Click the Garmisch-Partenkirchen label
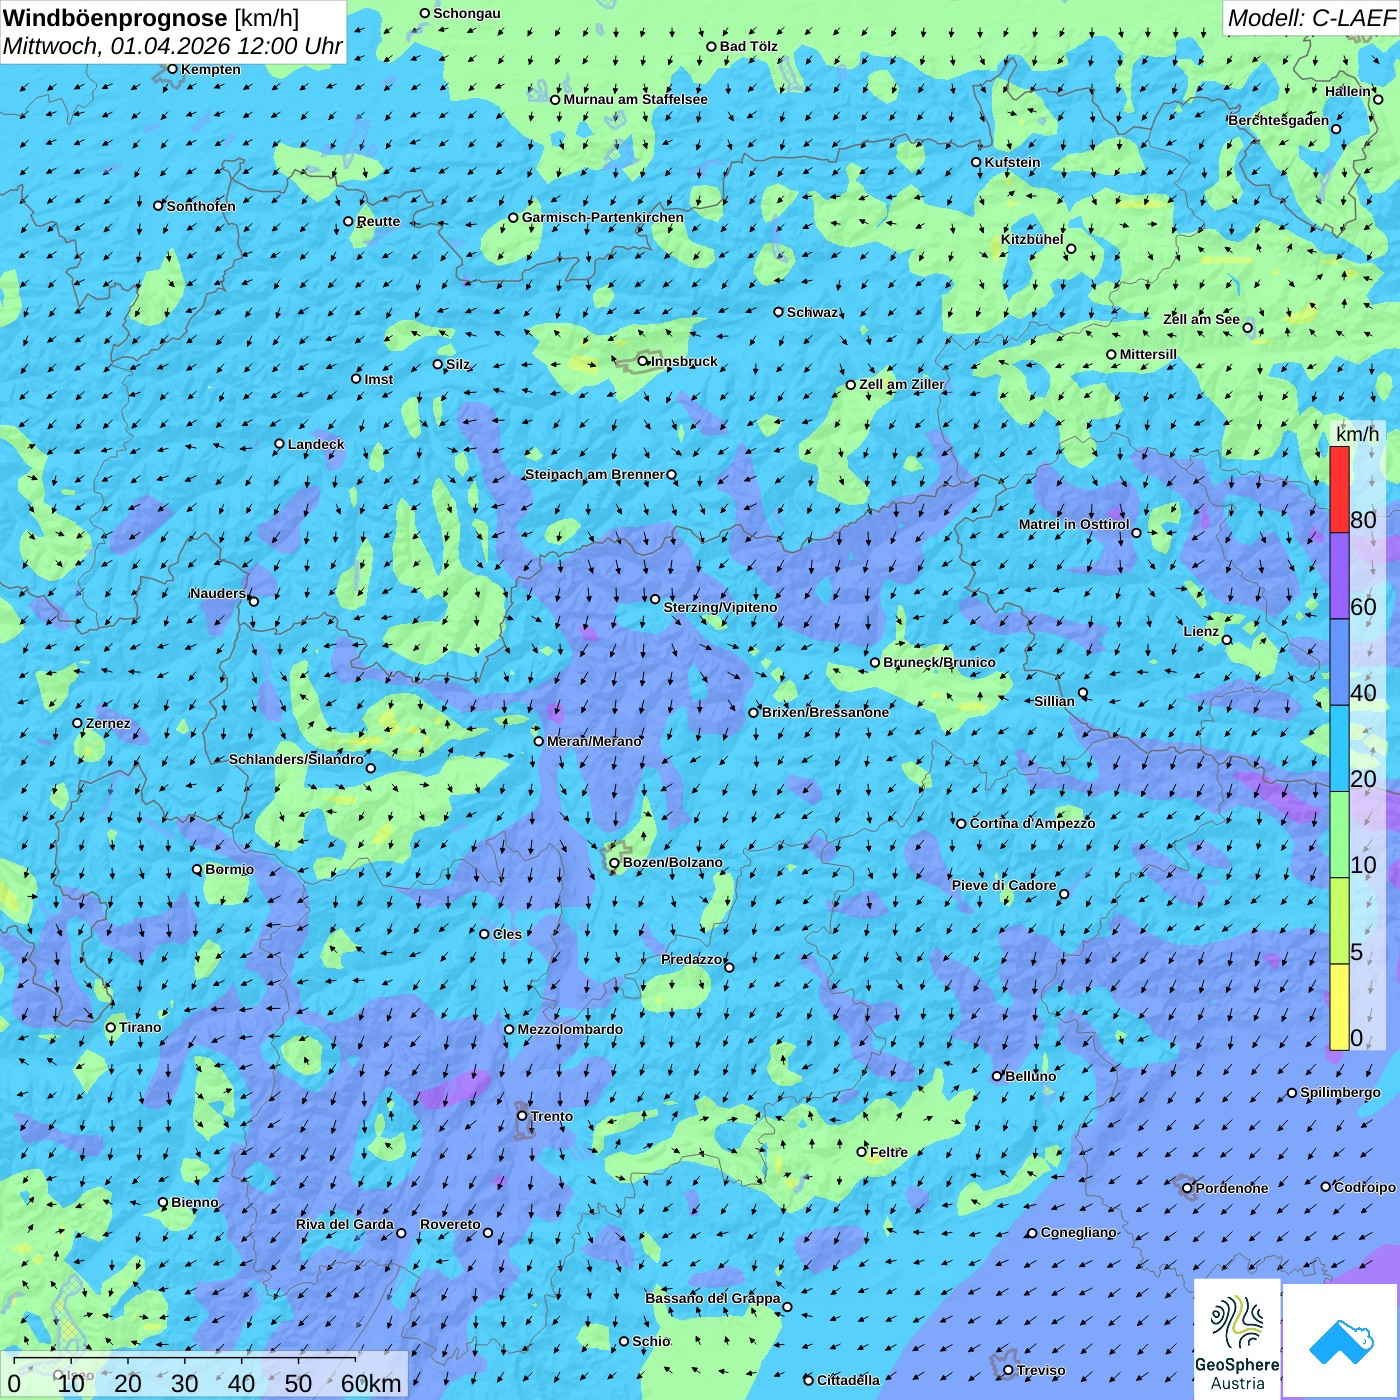 [603, 217]
